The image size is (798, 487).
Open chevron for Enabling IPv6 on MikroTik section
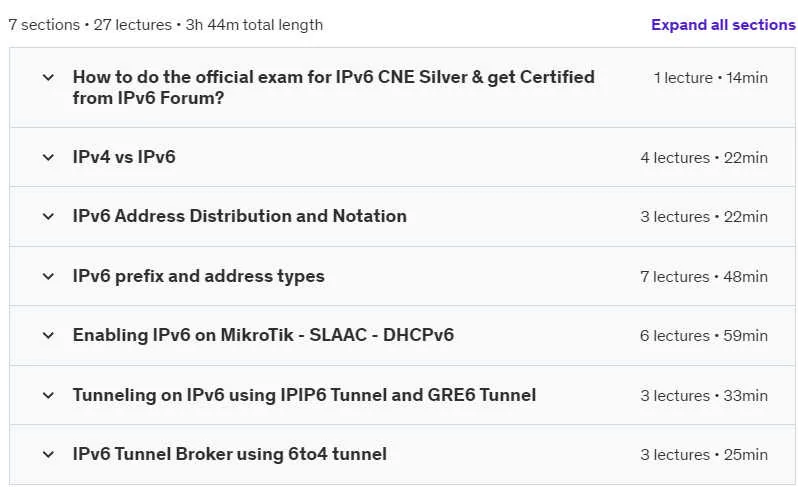click(48, 335)
